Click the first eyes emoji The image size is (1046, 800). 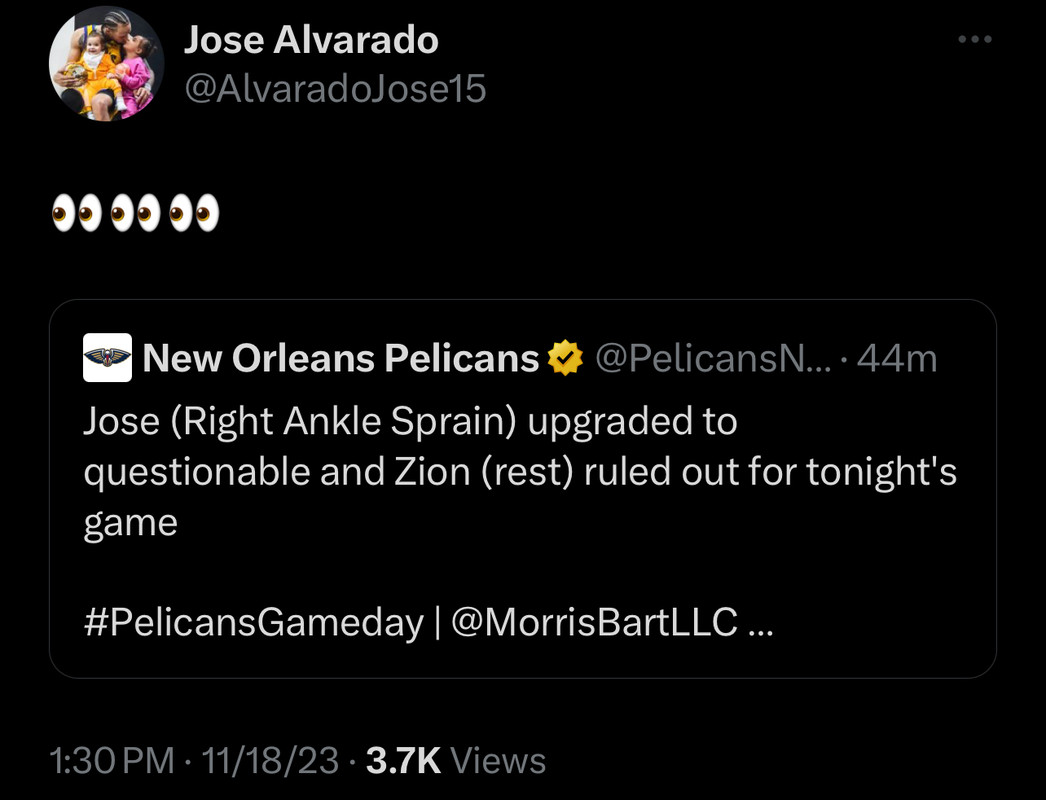(75, 213)
